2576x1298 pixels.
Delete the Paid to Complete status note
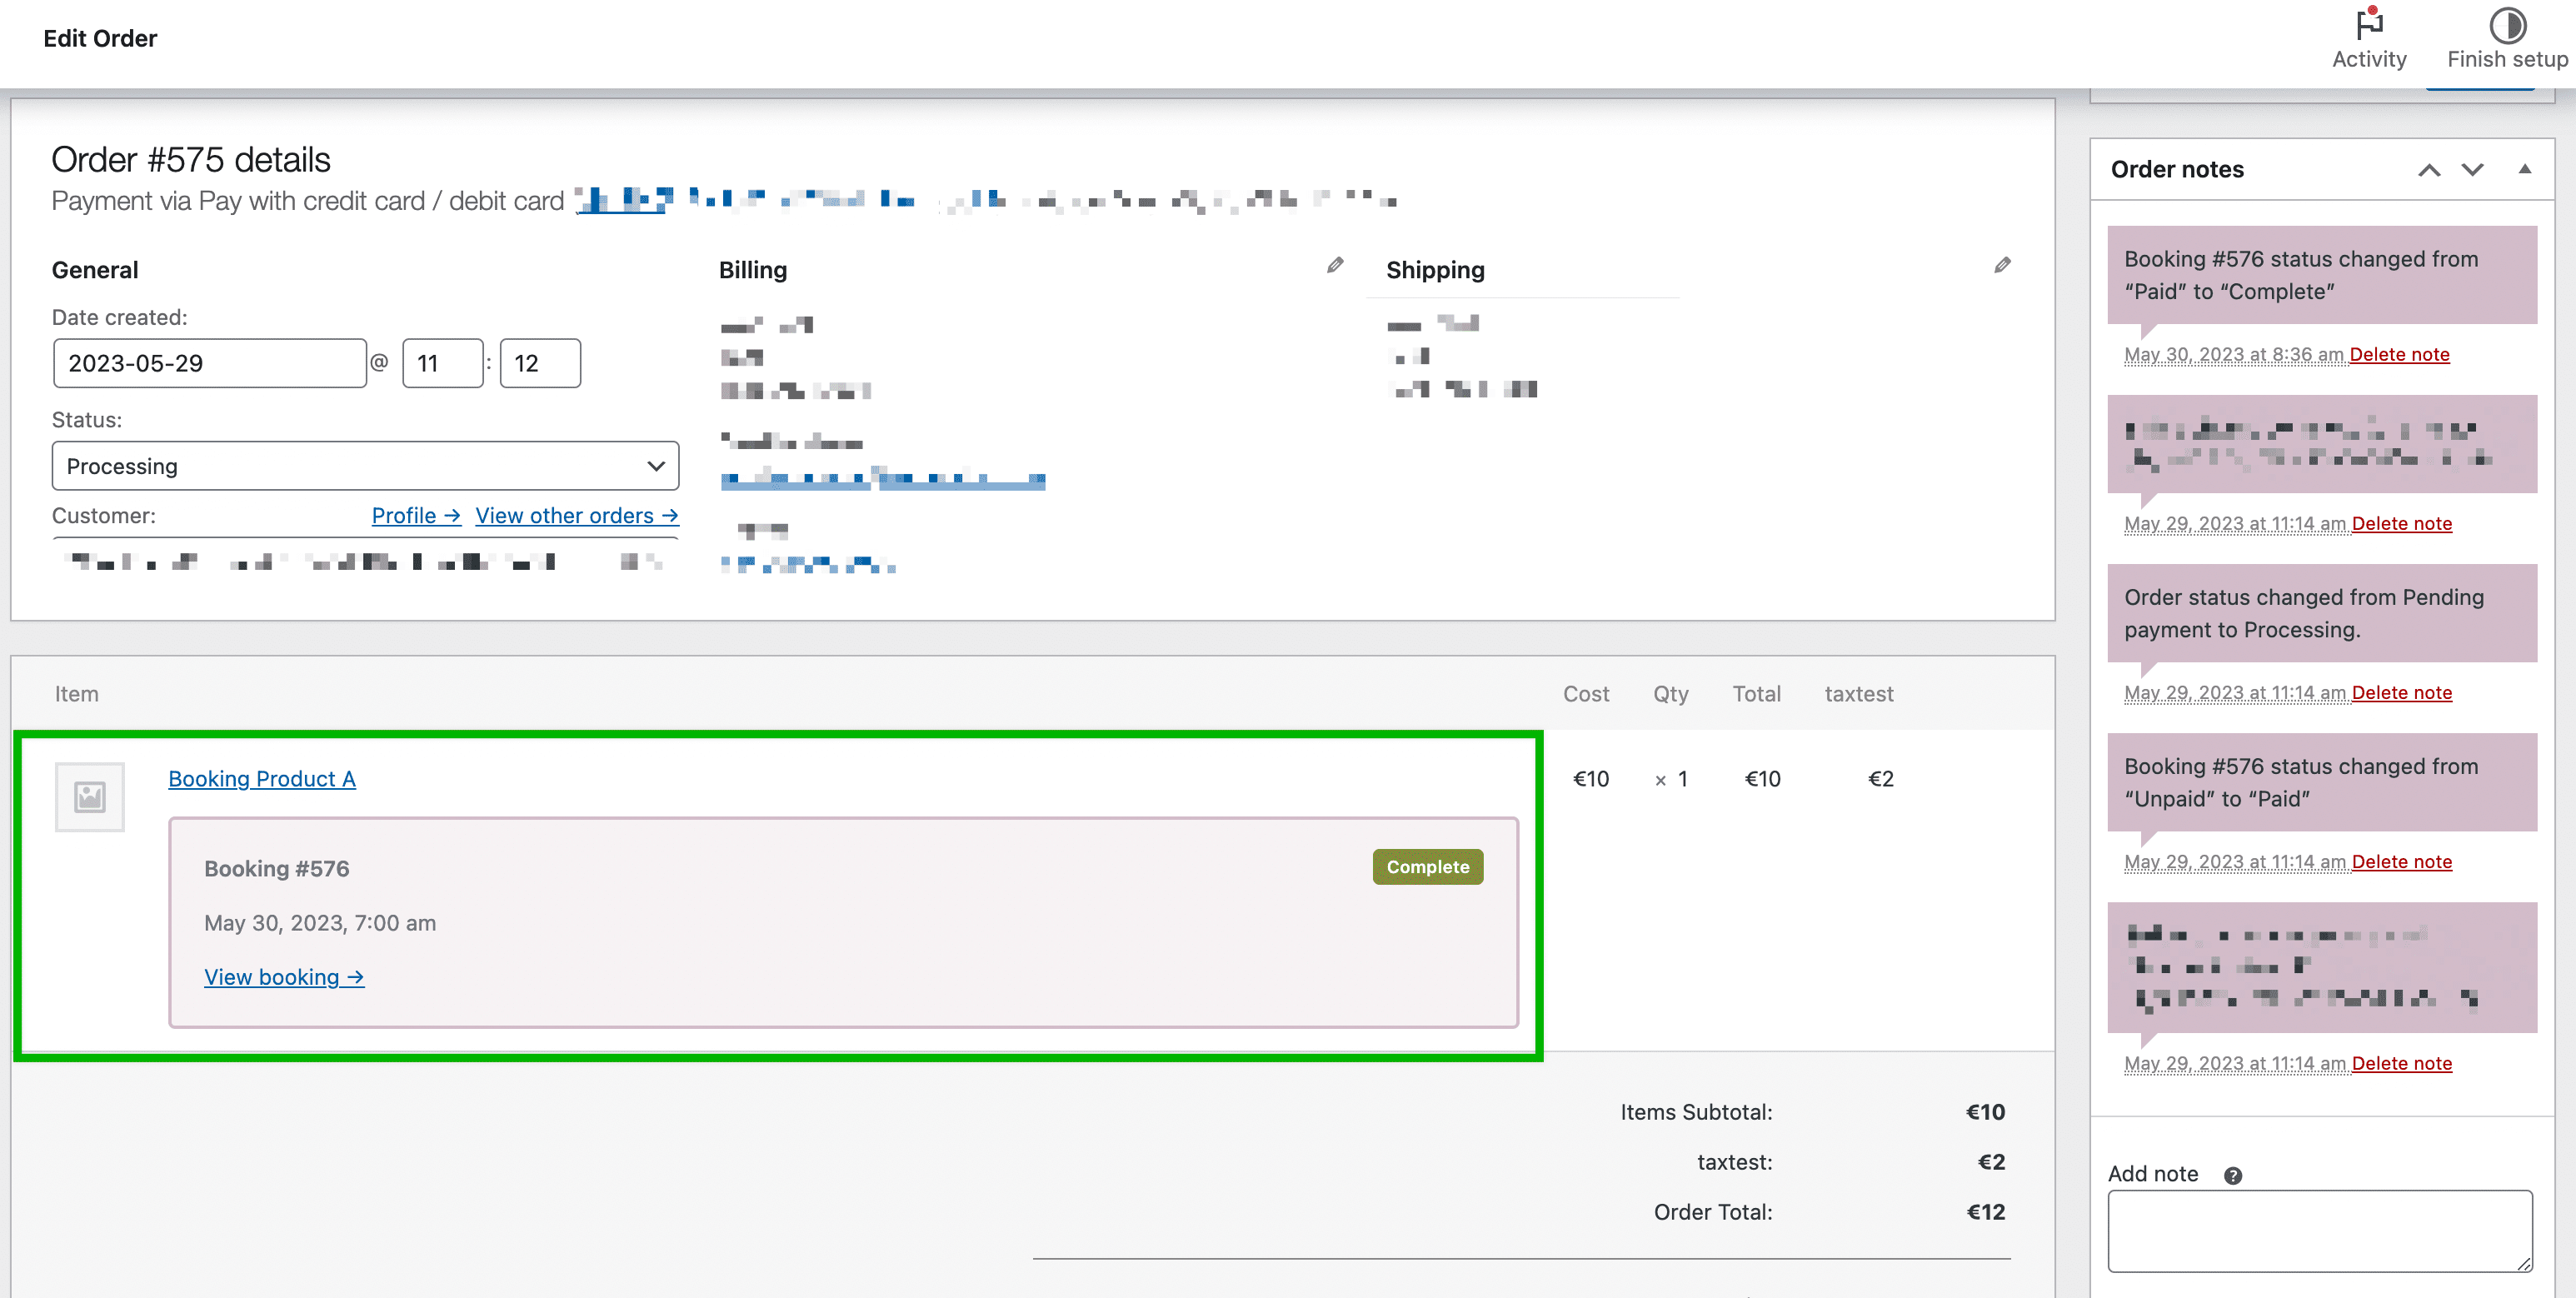click(2401, 354)
